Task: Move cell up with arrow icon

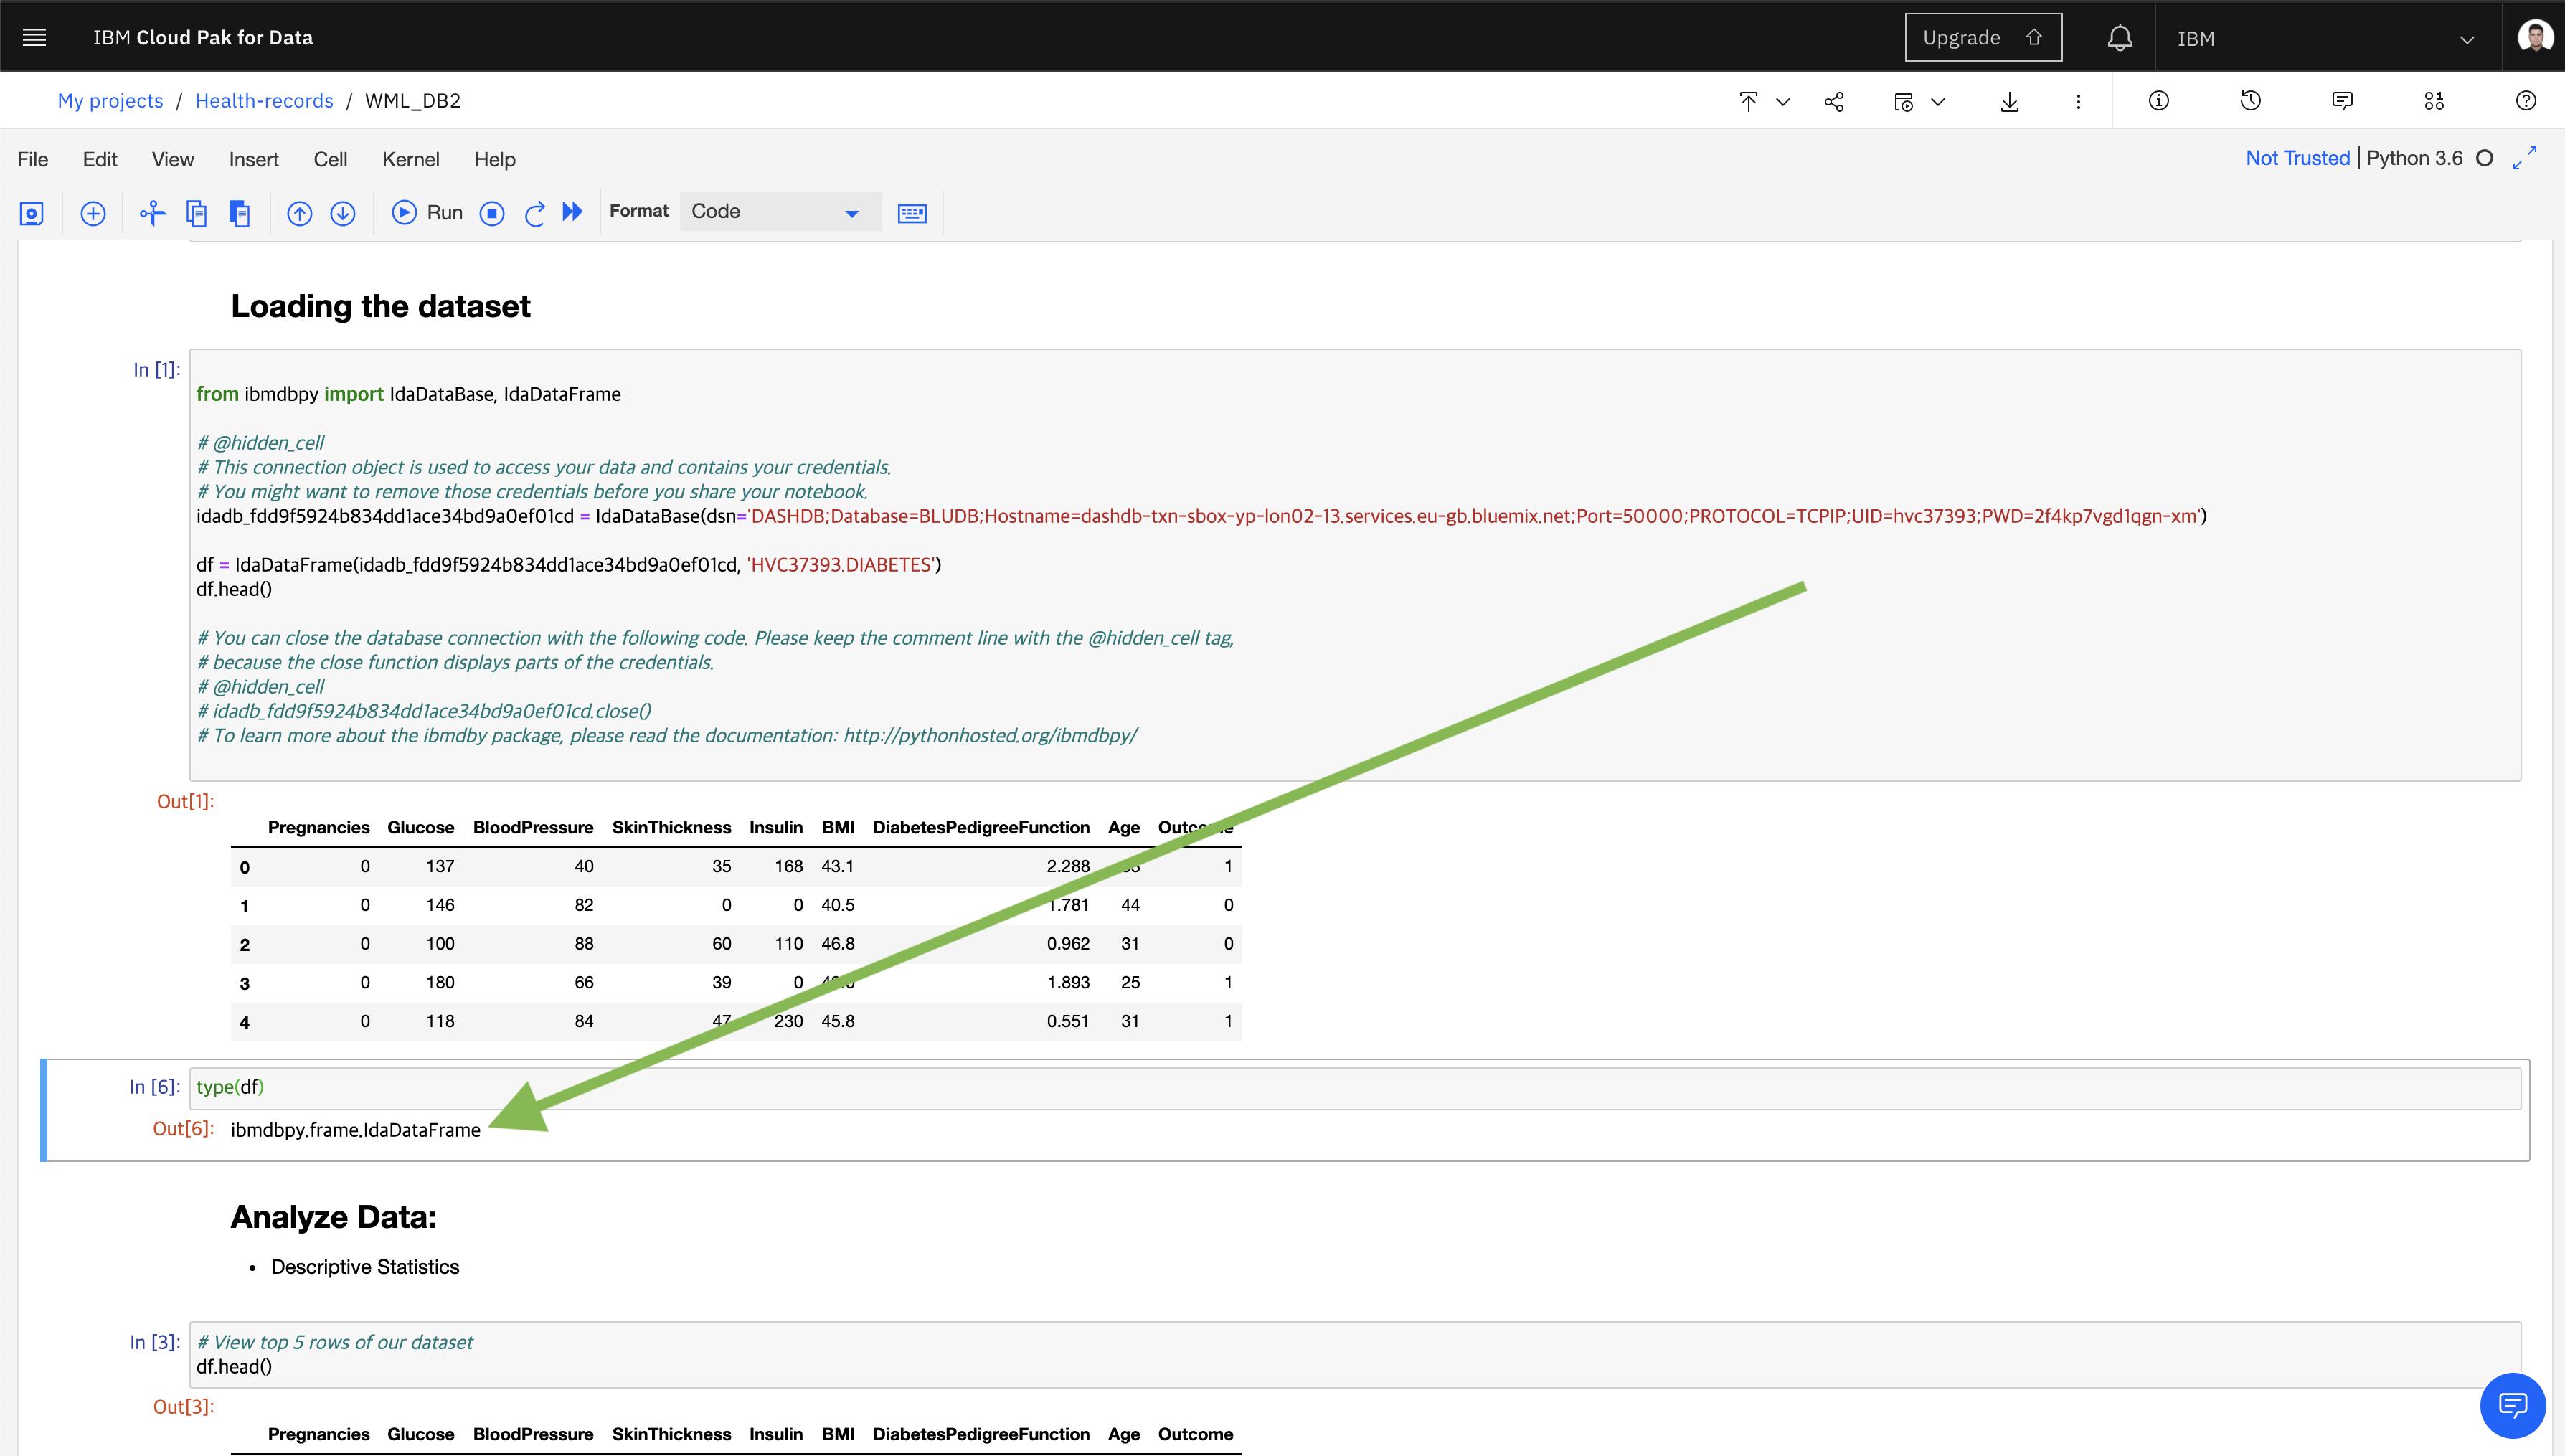Action: coord(299,213)
